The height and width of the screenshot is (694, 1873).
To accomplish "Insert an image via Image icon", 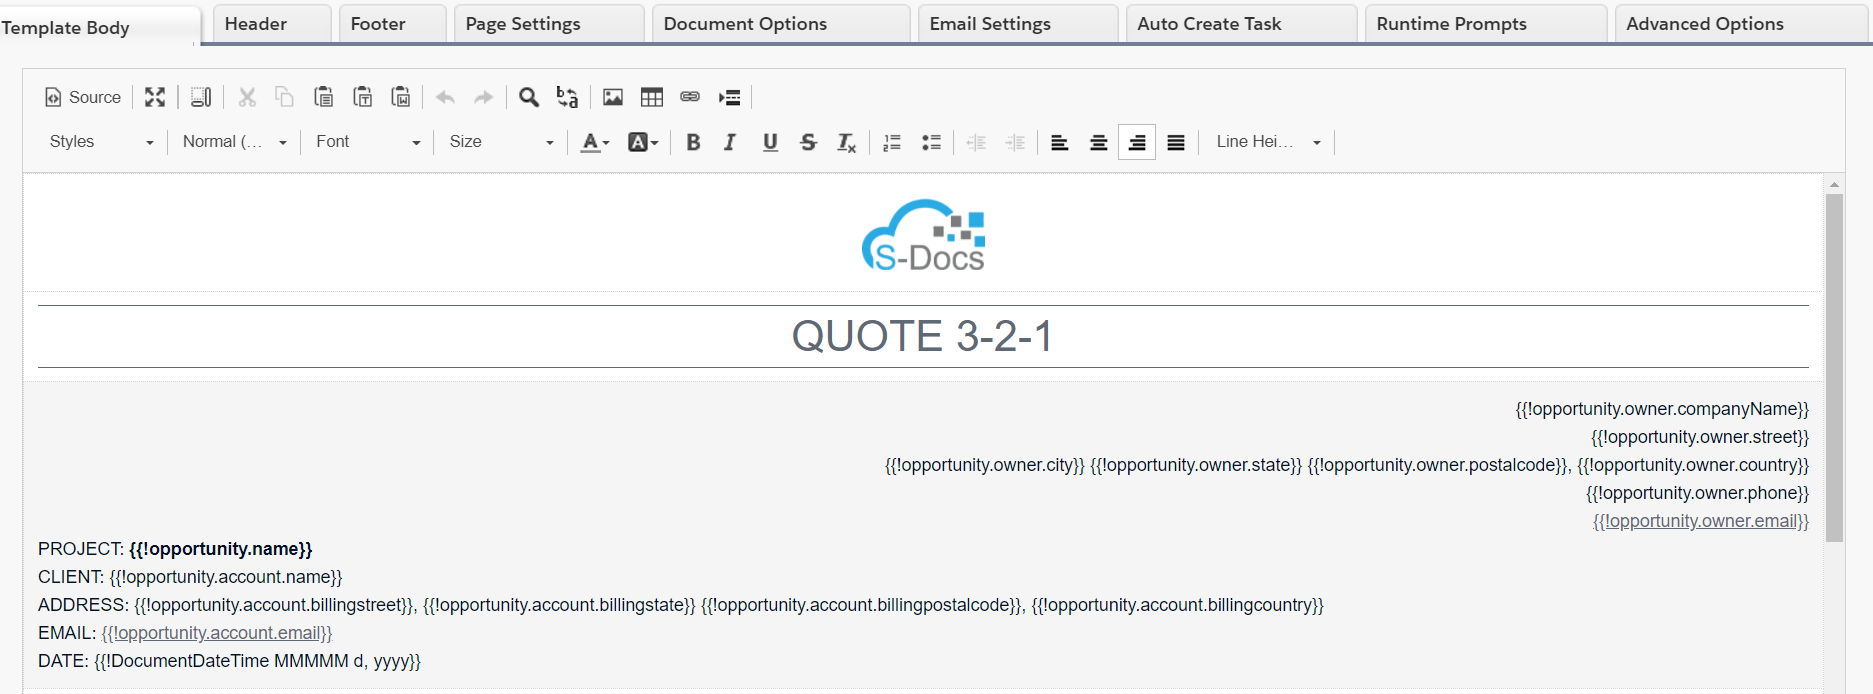I will [613, 97].
